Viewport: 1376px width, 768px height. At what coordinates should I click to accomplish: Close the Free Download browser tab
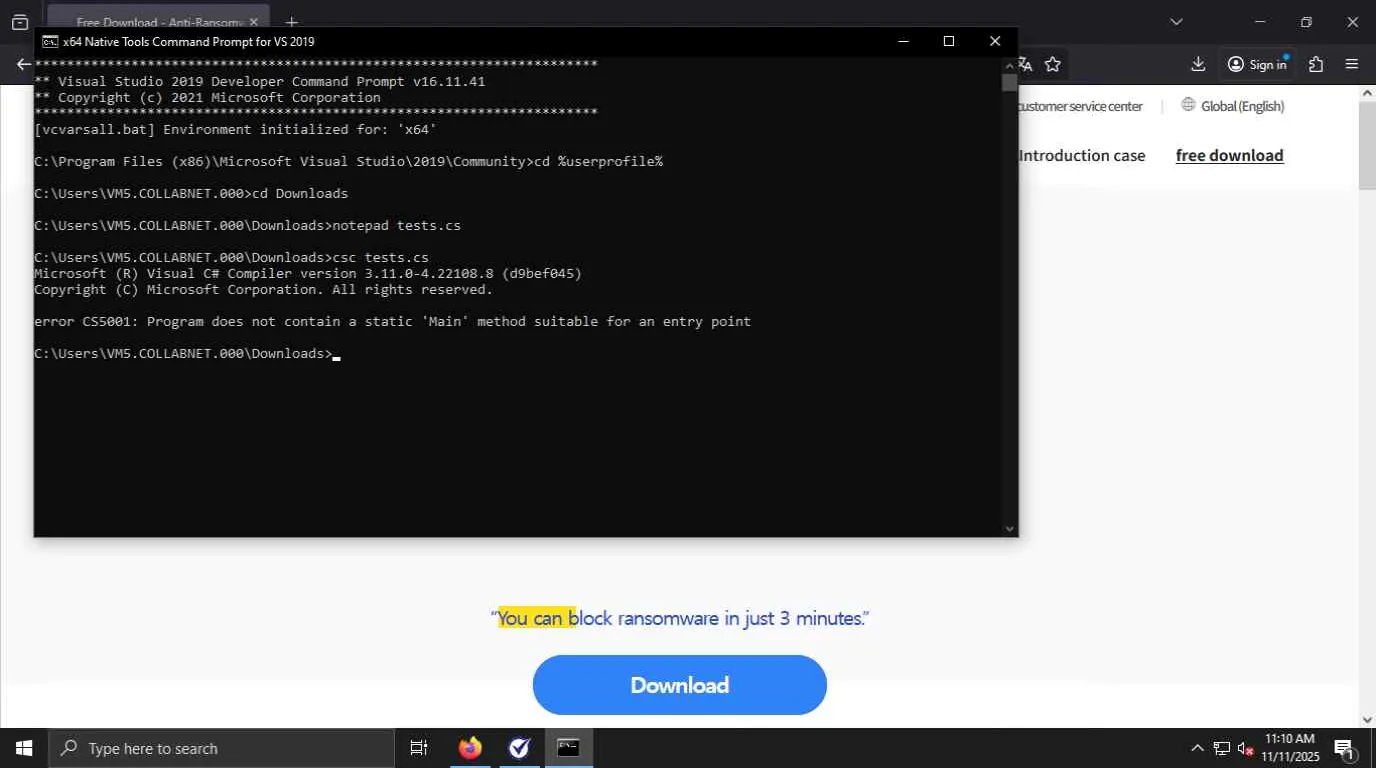(x=253, y=22)
